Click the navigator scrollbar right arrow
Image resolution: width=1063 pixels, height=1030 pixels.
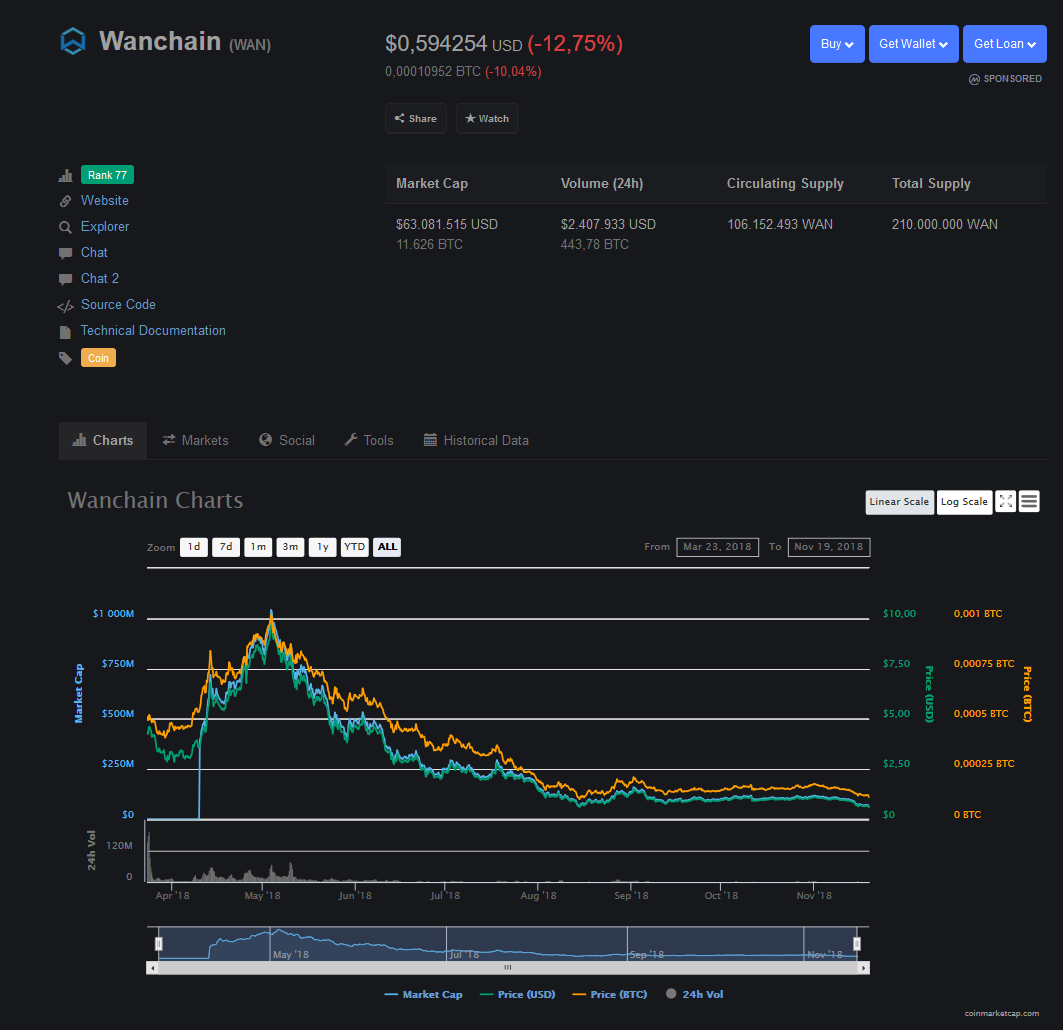click(x=864, y=968)
